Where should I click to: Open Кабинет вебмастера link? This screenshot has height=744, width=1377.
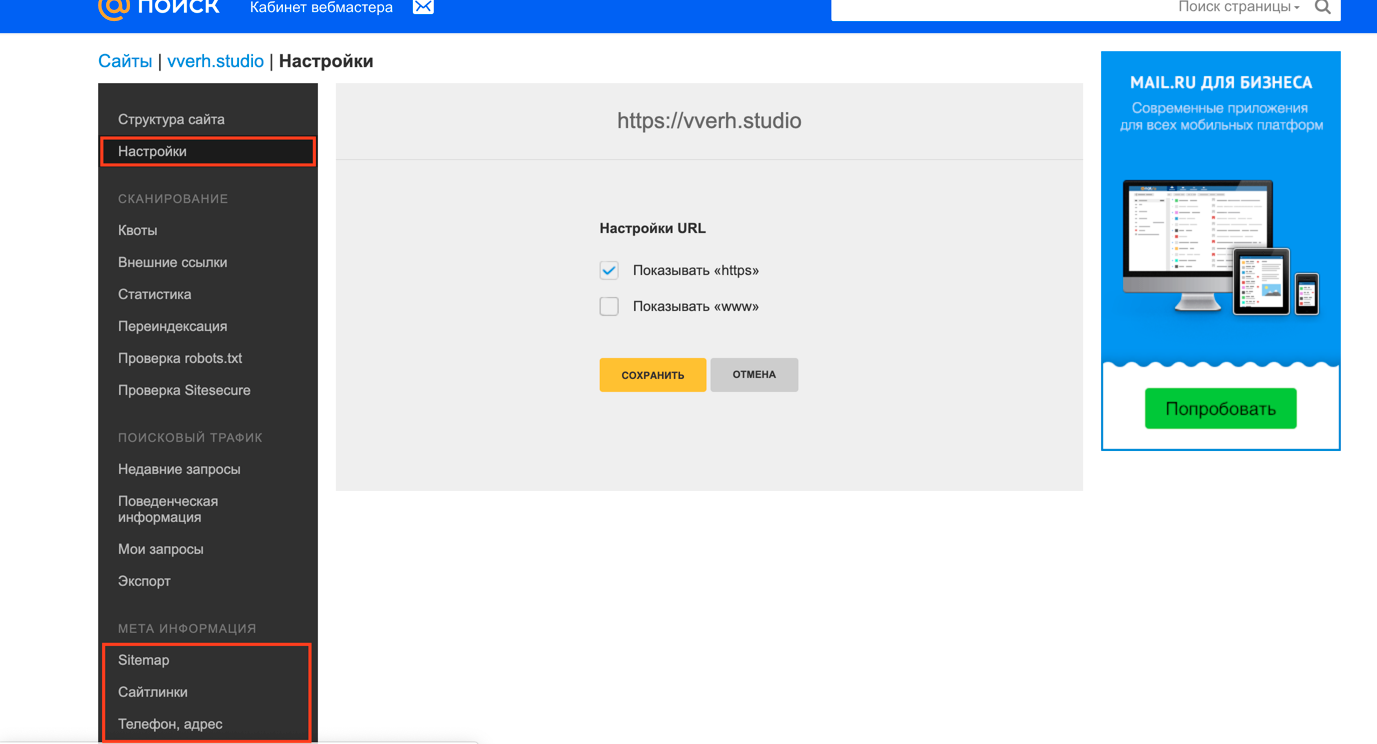[x=321, y=7]
